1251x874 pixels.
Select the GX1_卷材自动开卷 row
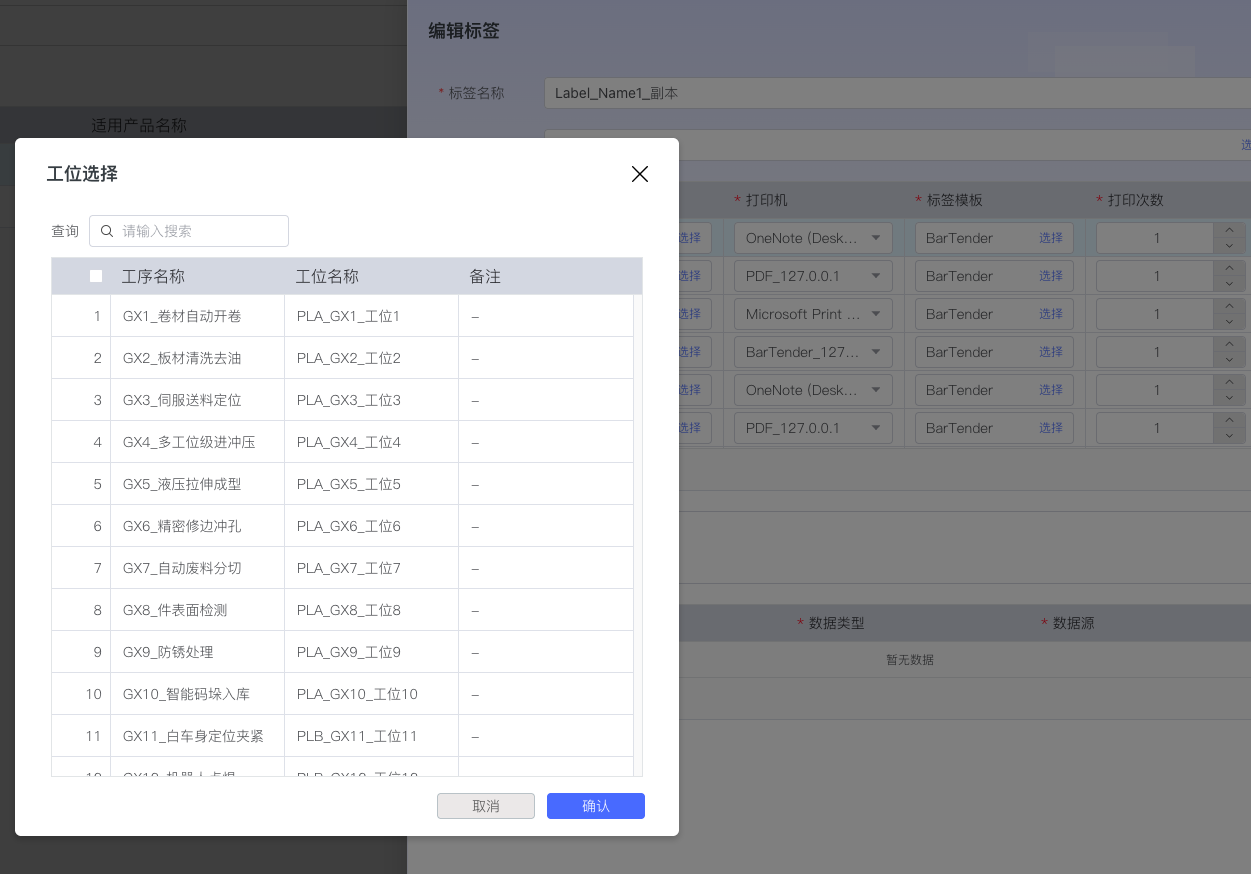[182, 316]
